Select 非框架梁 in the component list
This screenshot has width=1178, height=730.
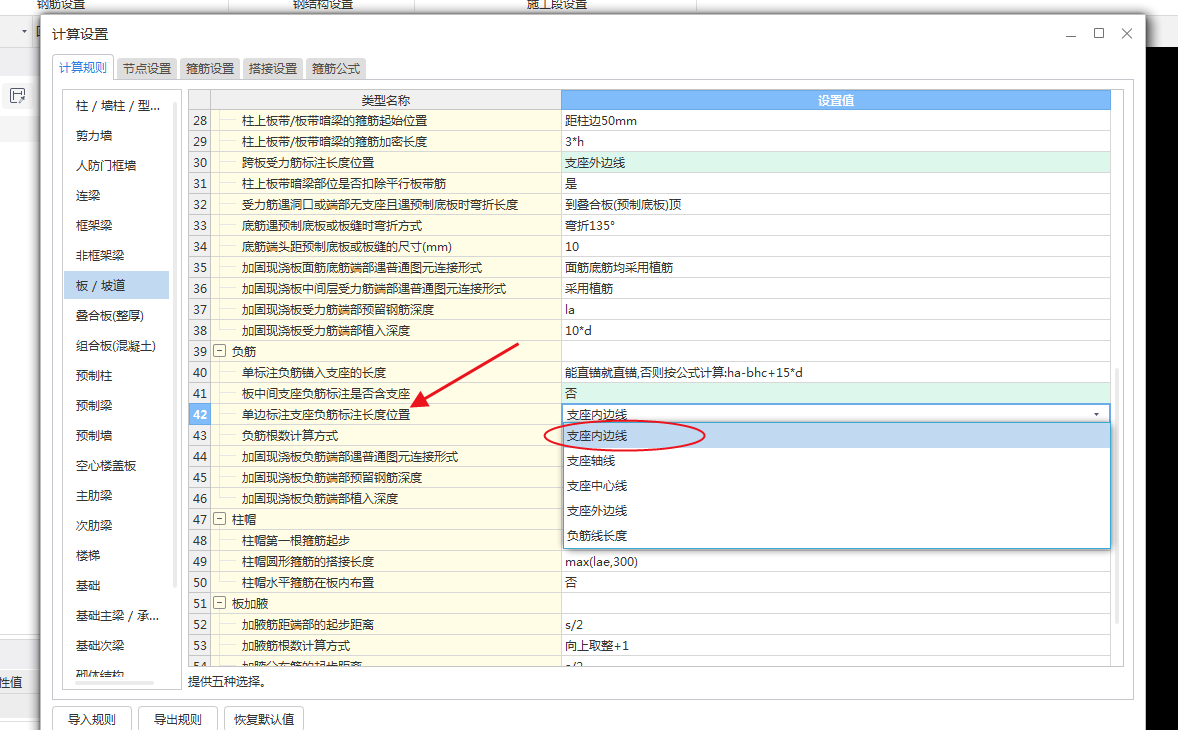[x=117, y=255]
